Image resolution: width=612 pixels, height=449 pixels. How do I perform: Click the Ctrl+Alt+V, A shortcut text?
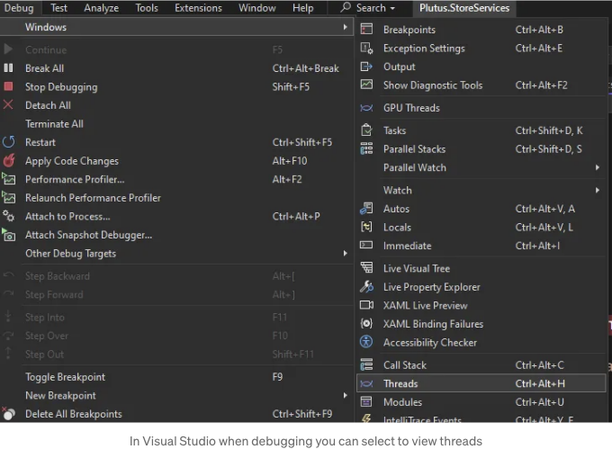[545, 209]
